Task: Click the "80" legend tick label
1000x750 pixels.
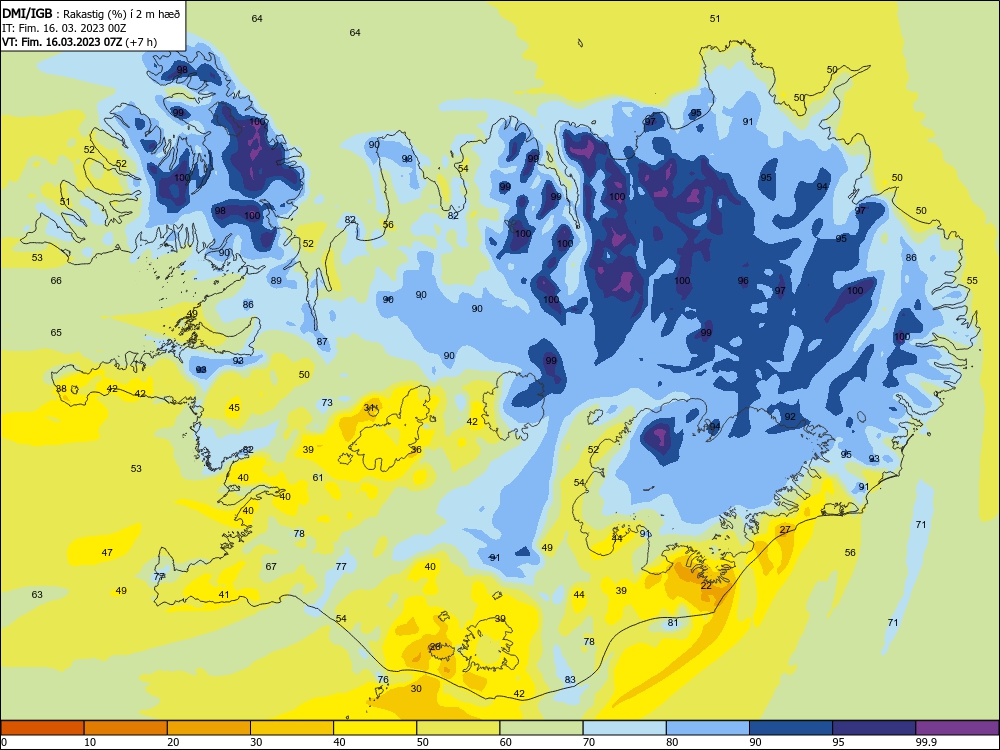Action: (x=672, y=742)
